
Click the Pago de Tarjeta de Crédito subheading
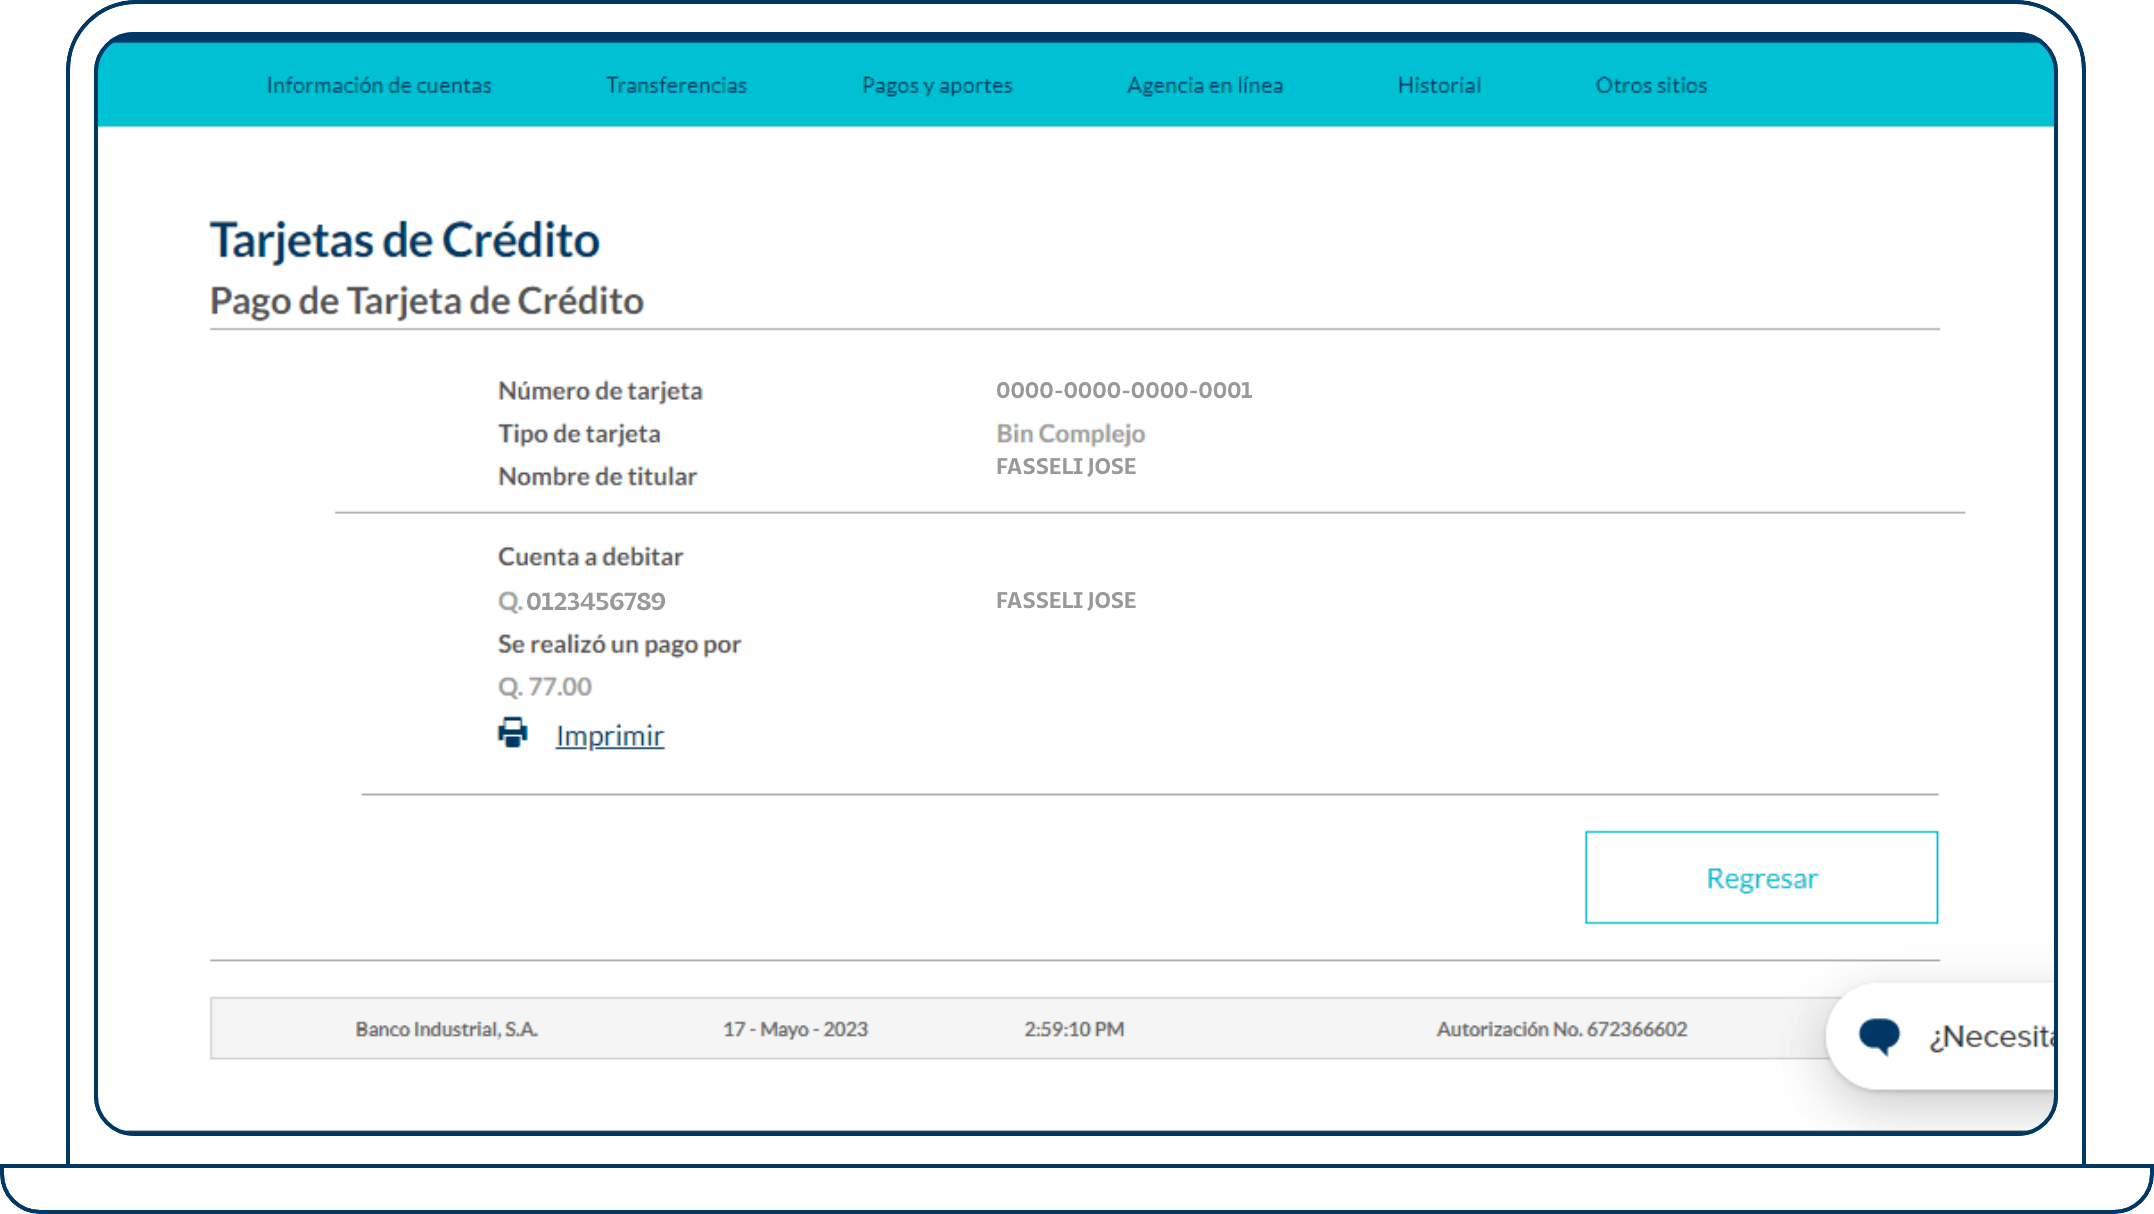pyautogui.click(x=427, y=301)
